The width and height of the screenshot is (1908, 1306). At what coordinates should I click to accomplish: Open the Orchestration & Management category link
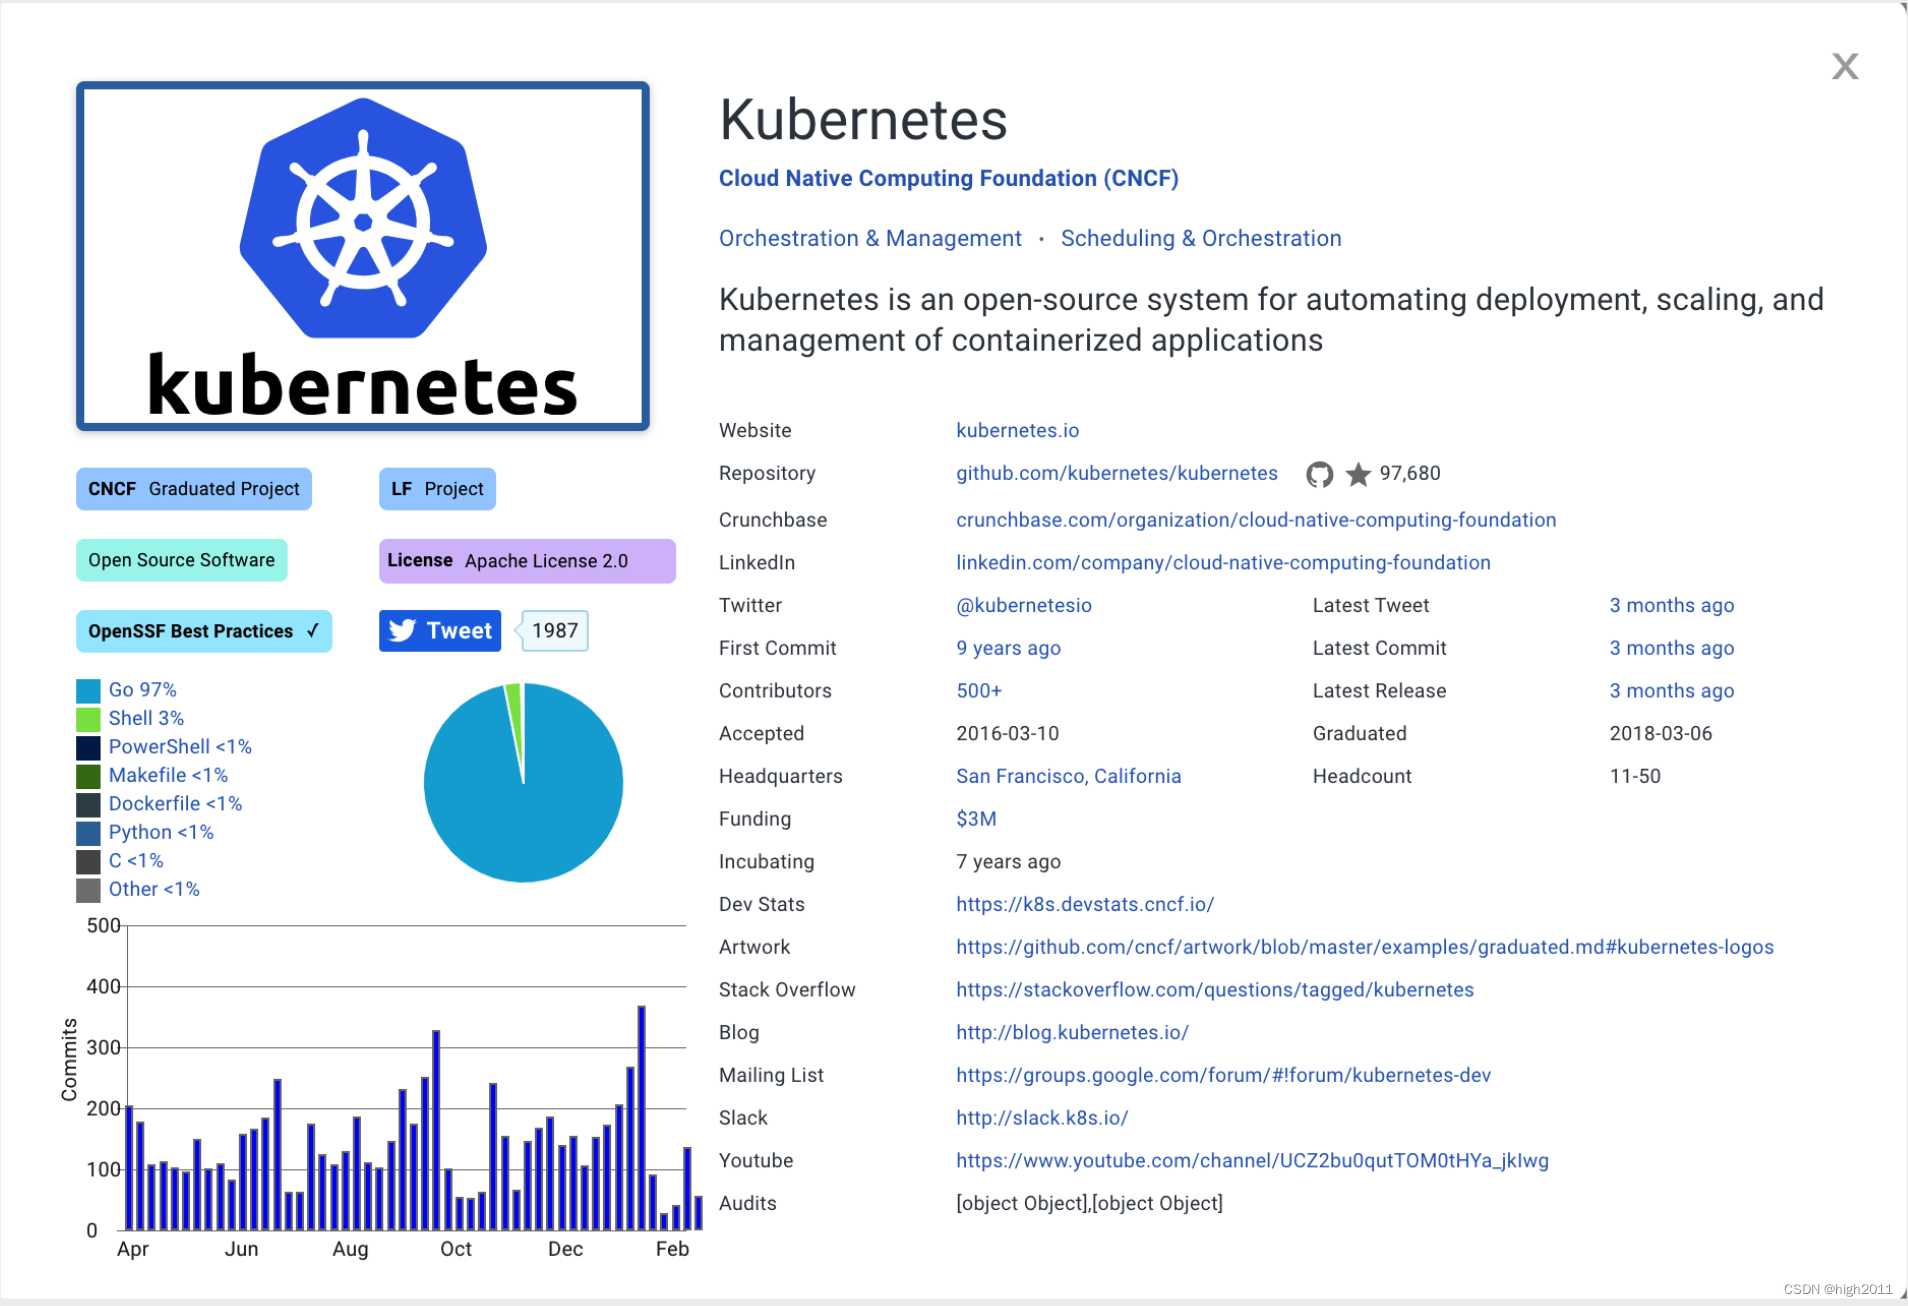click(870, 238)
